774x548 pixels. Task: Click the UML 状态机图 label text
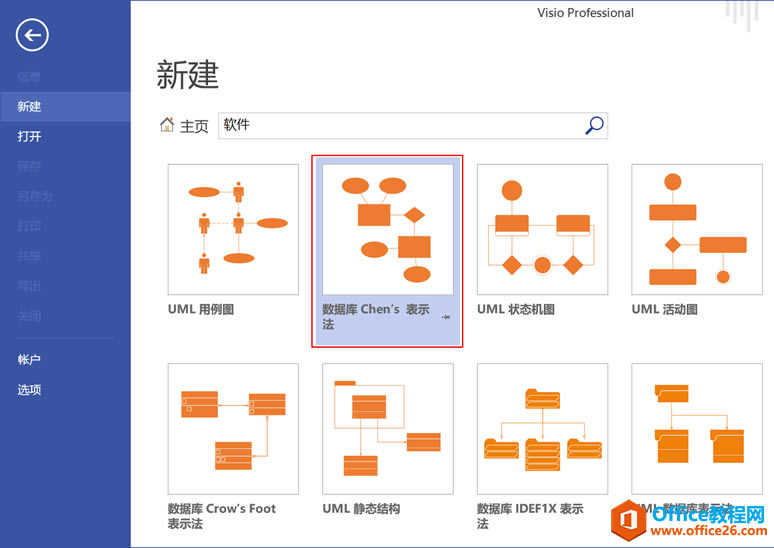[516, 310]
